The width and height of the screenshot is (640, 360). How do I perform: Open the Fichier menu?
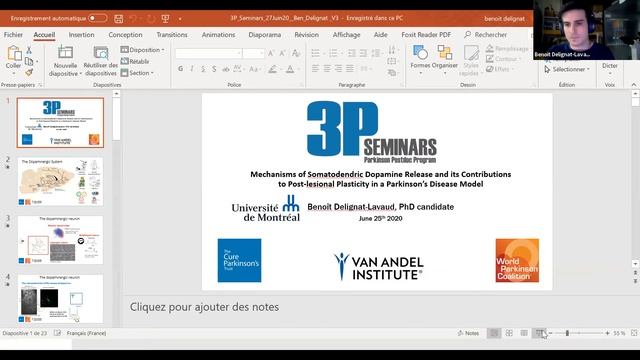pyautogui.click(x=13, y=35)
